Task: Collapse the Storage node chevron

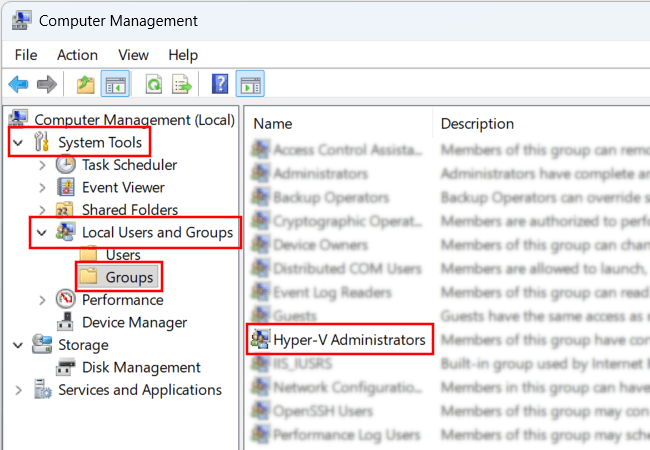Action: (x=18, y=345)
